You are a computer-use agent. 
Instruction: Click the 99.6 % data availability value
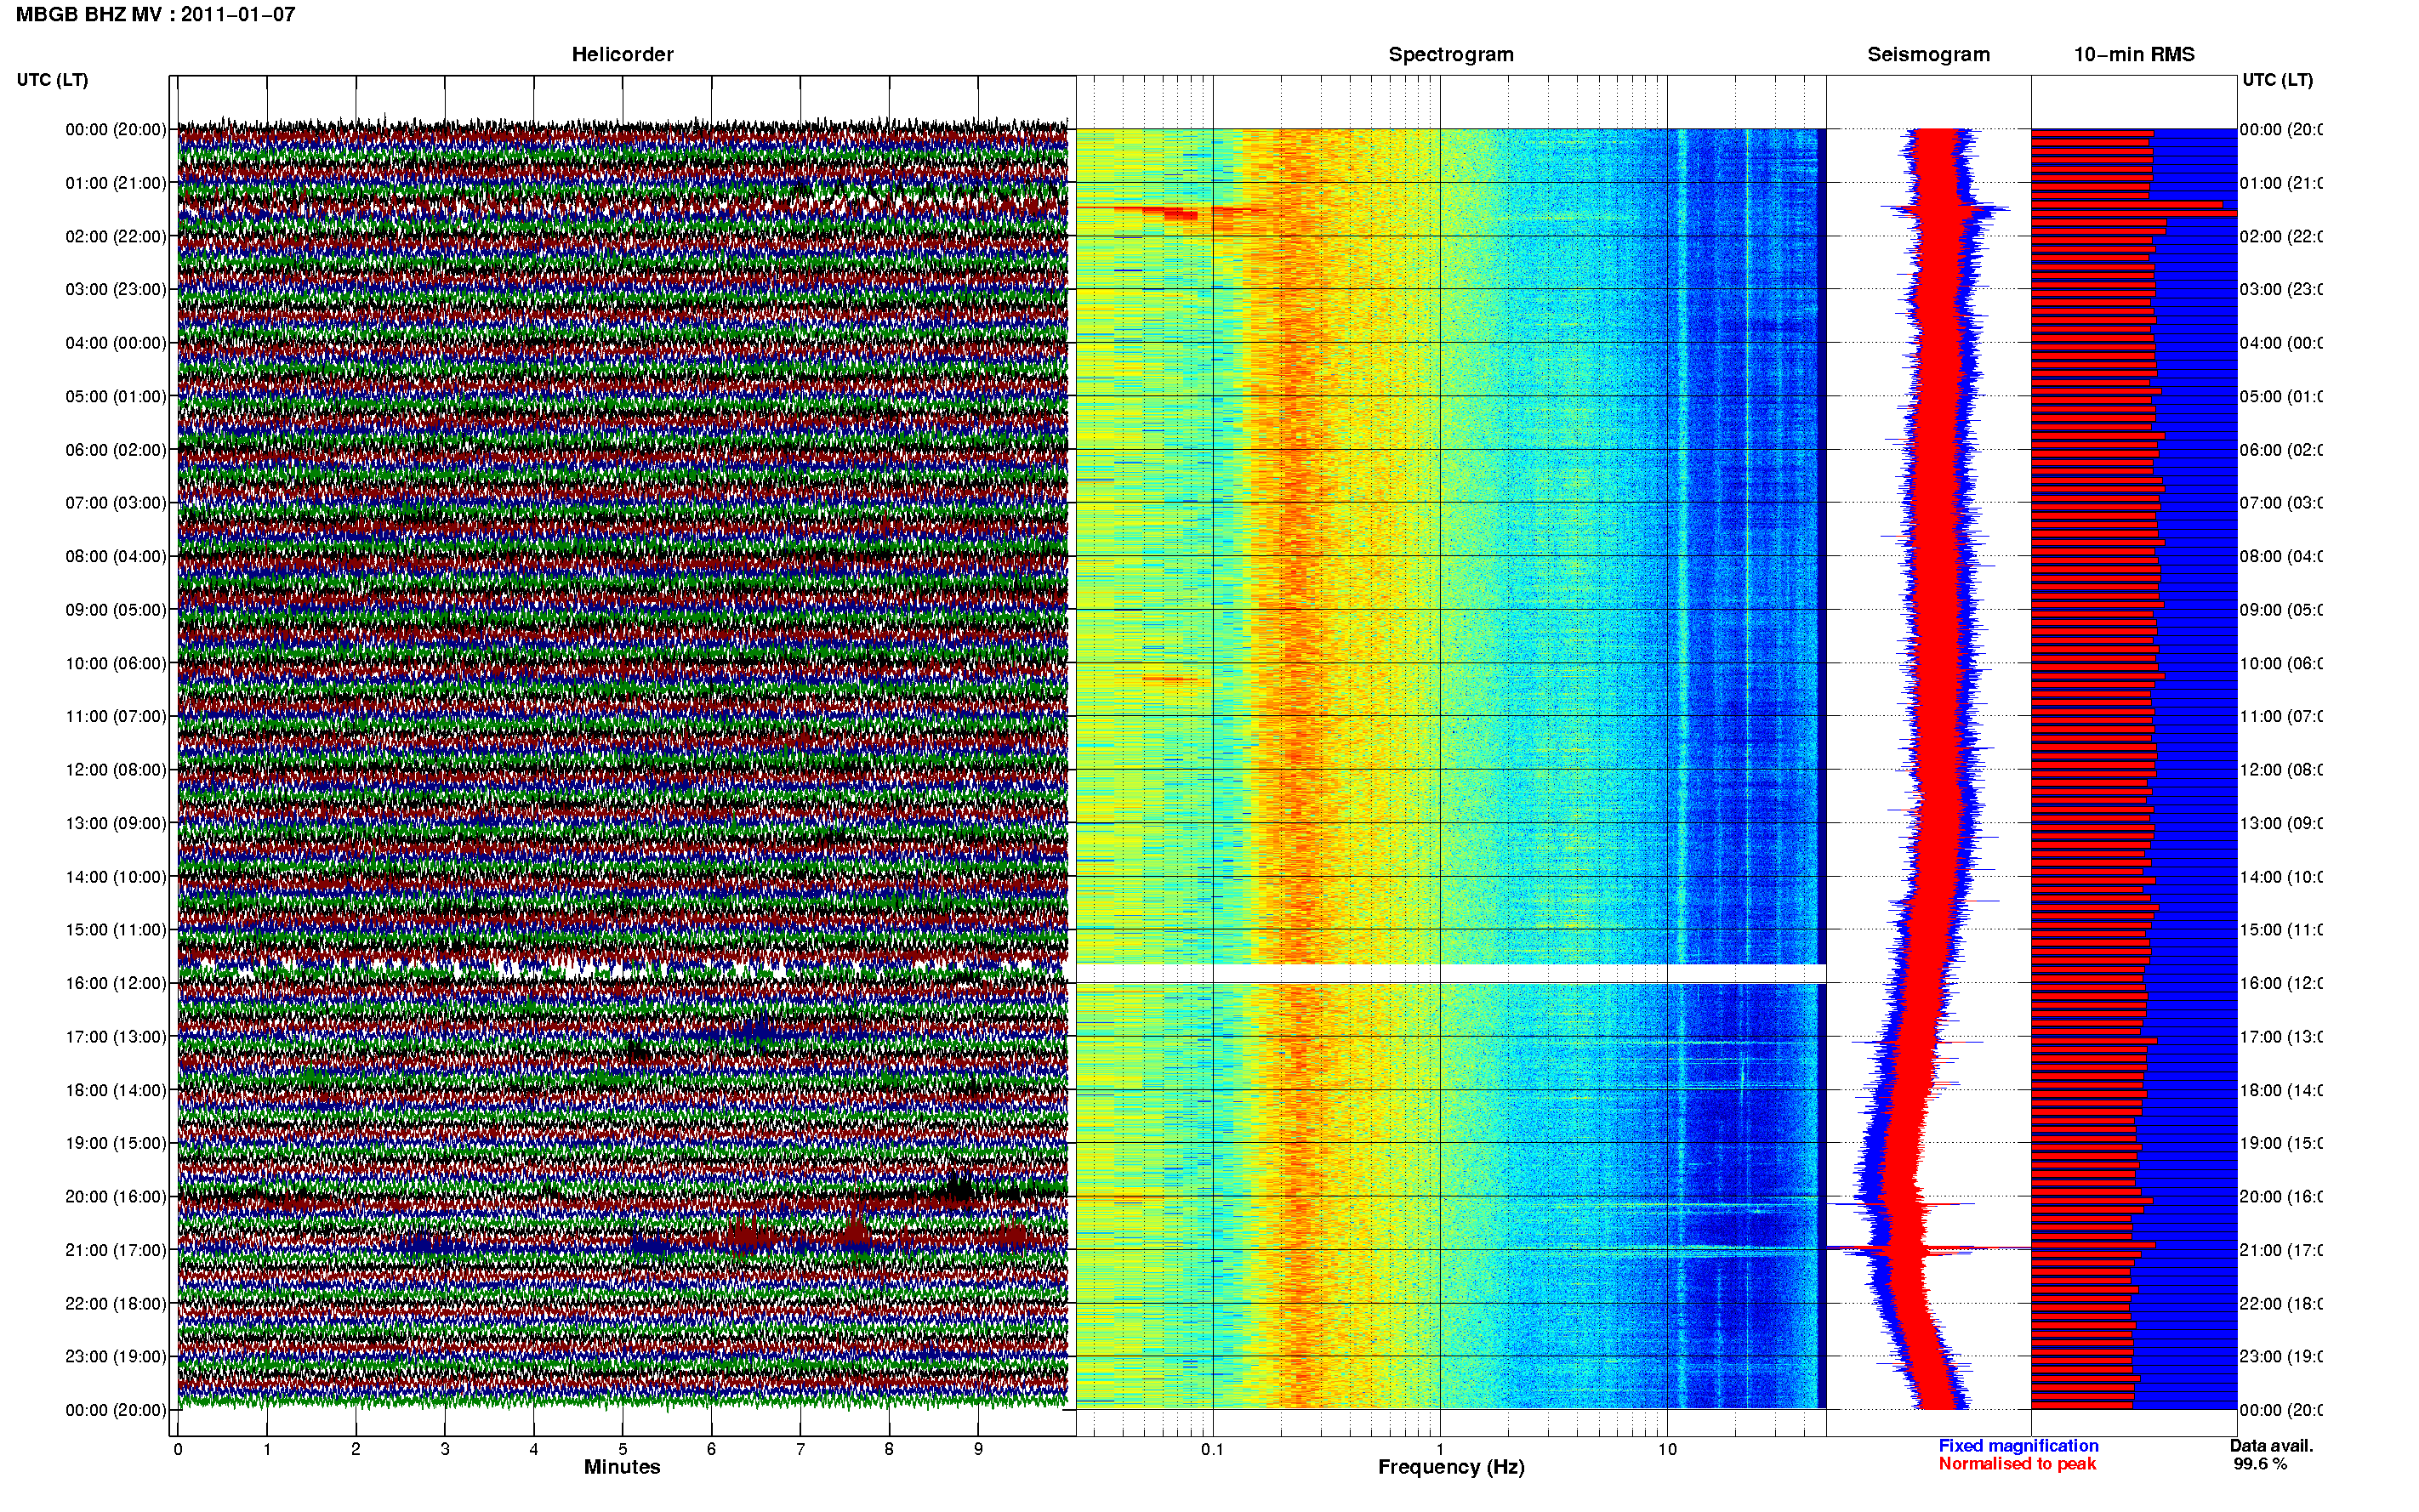[2260, 1464]
